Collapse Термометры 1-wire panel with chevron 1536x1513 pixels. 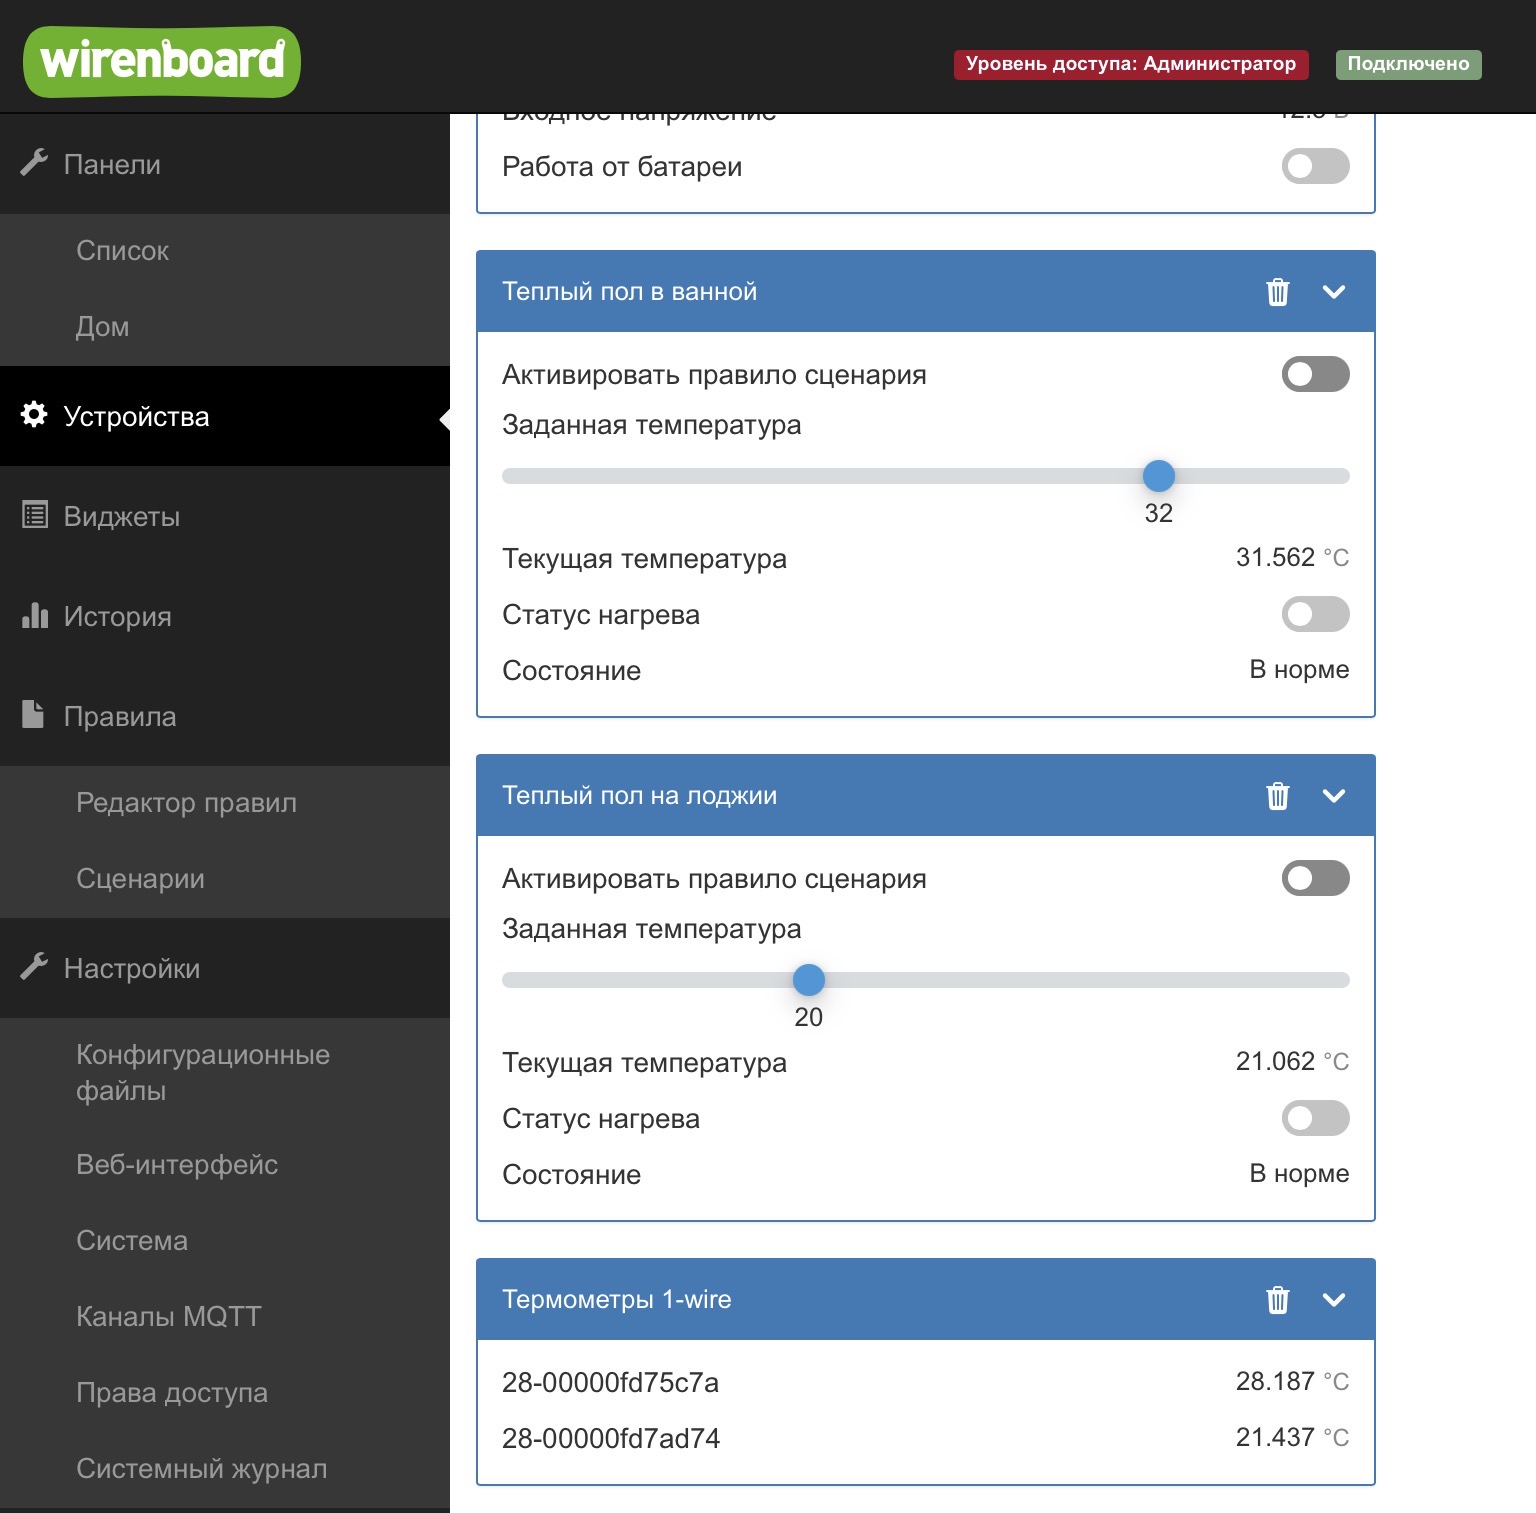[1333, 1300]
